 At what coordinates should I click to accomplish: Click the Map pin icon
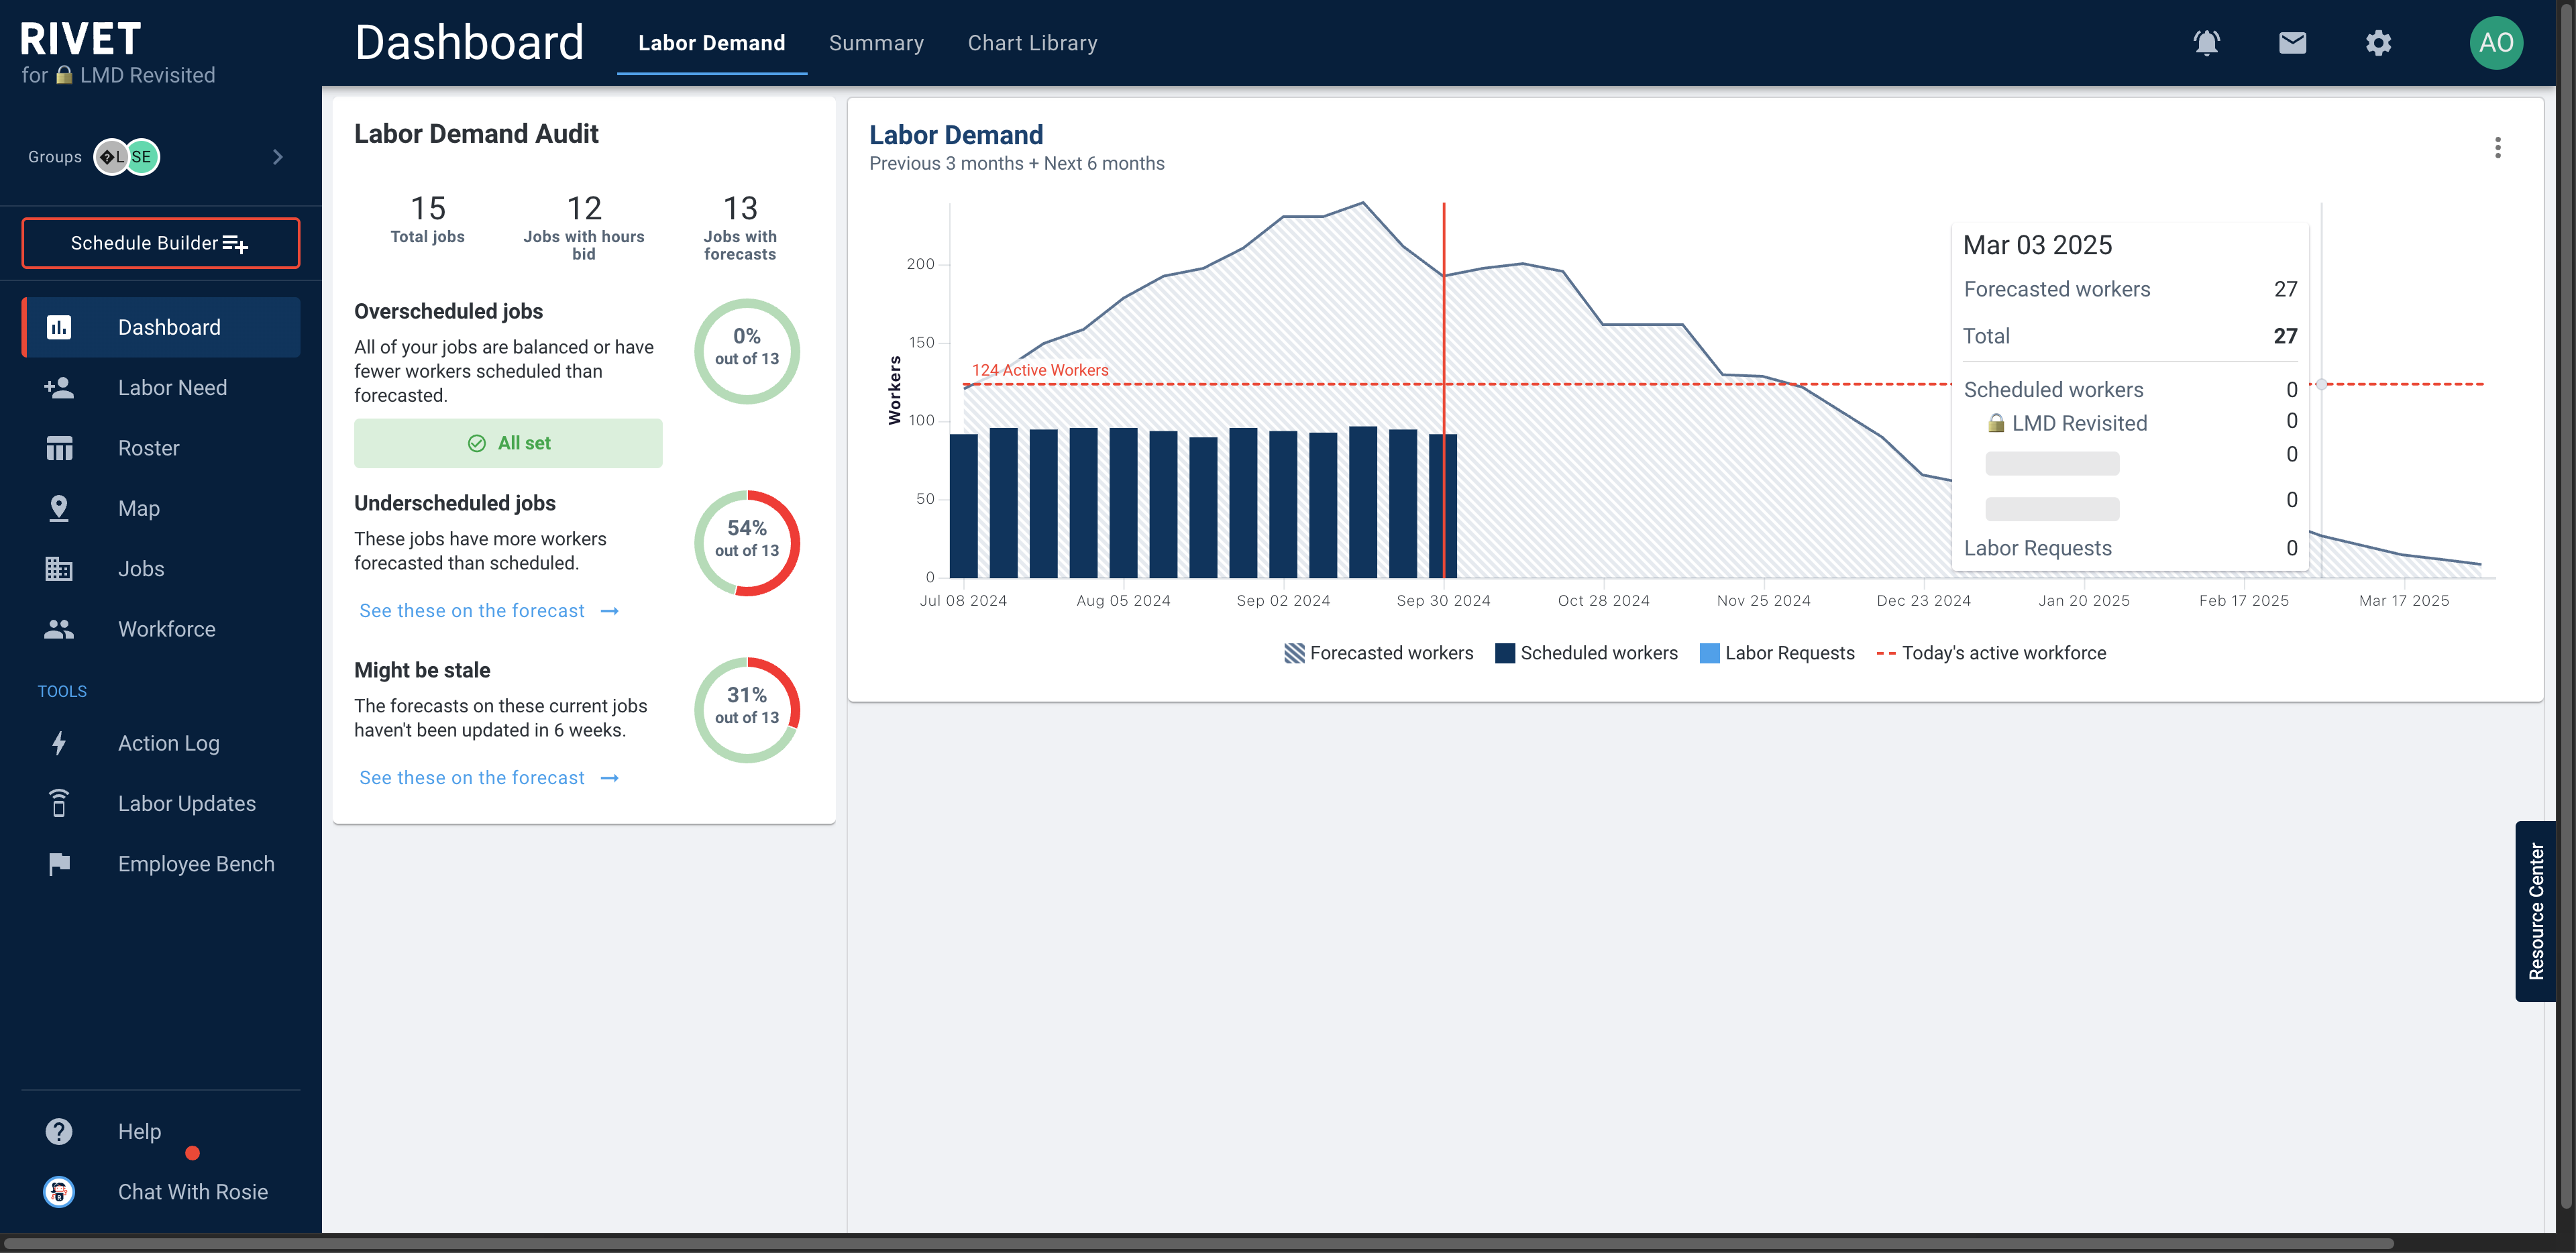59,508
